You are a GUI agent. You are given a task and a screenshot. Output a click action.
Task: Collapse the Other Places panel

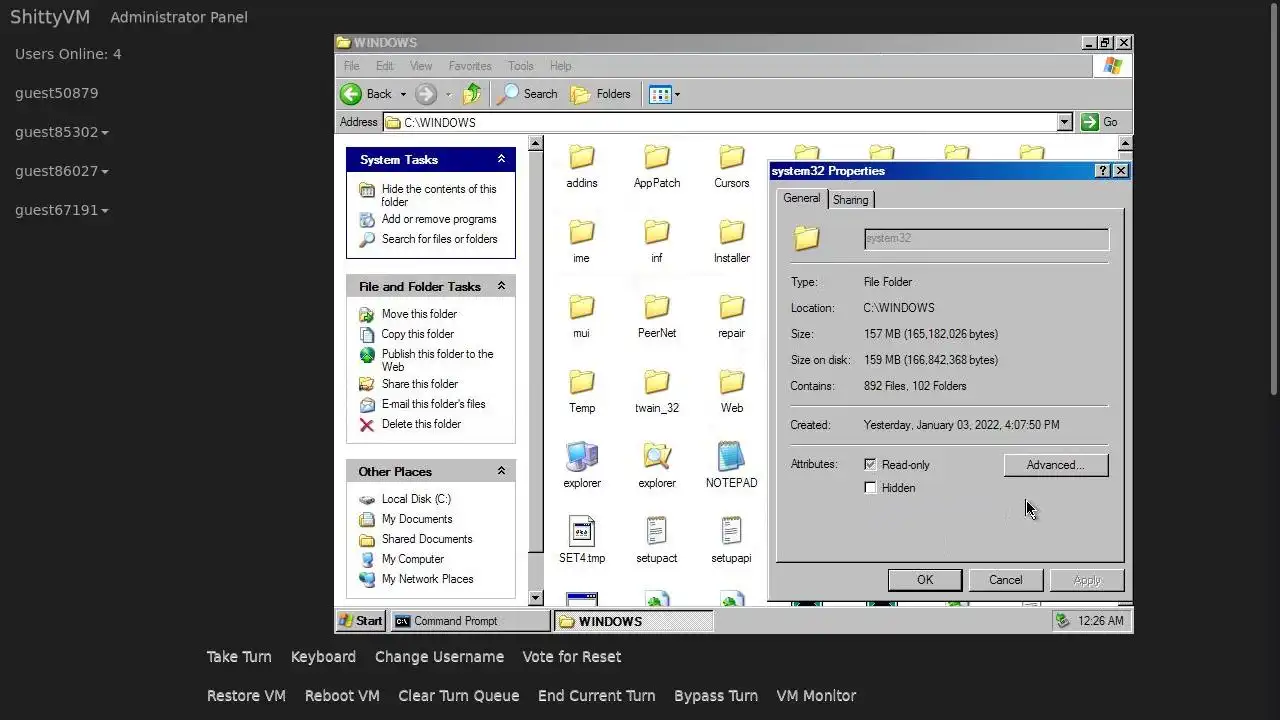click(501, 471)
